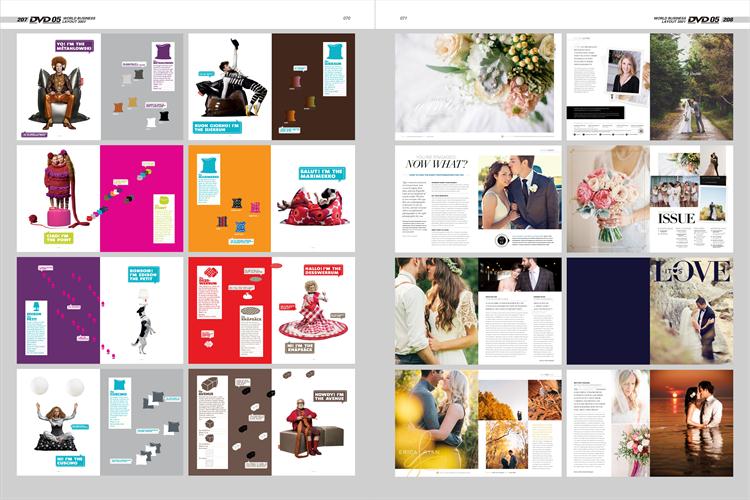Click the 'YO! I'M THE METAHLOWSKI' speech bubble
Viewport: 750px width, 500px height.
75,46
